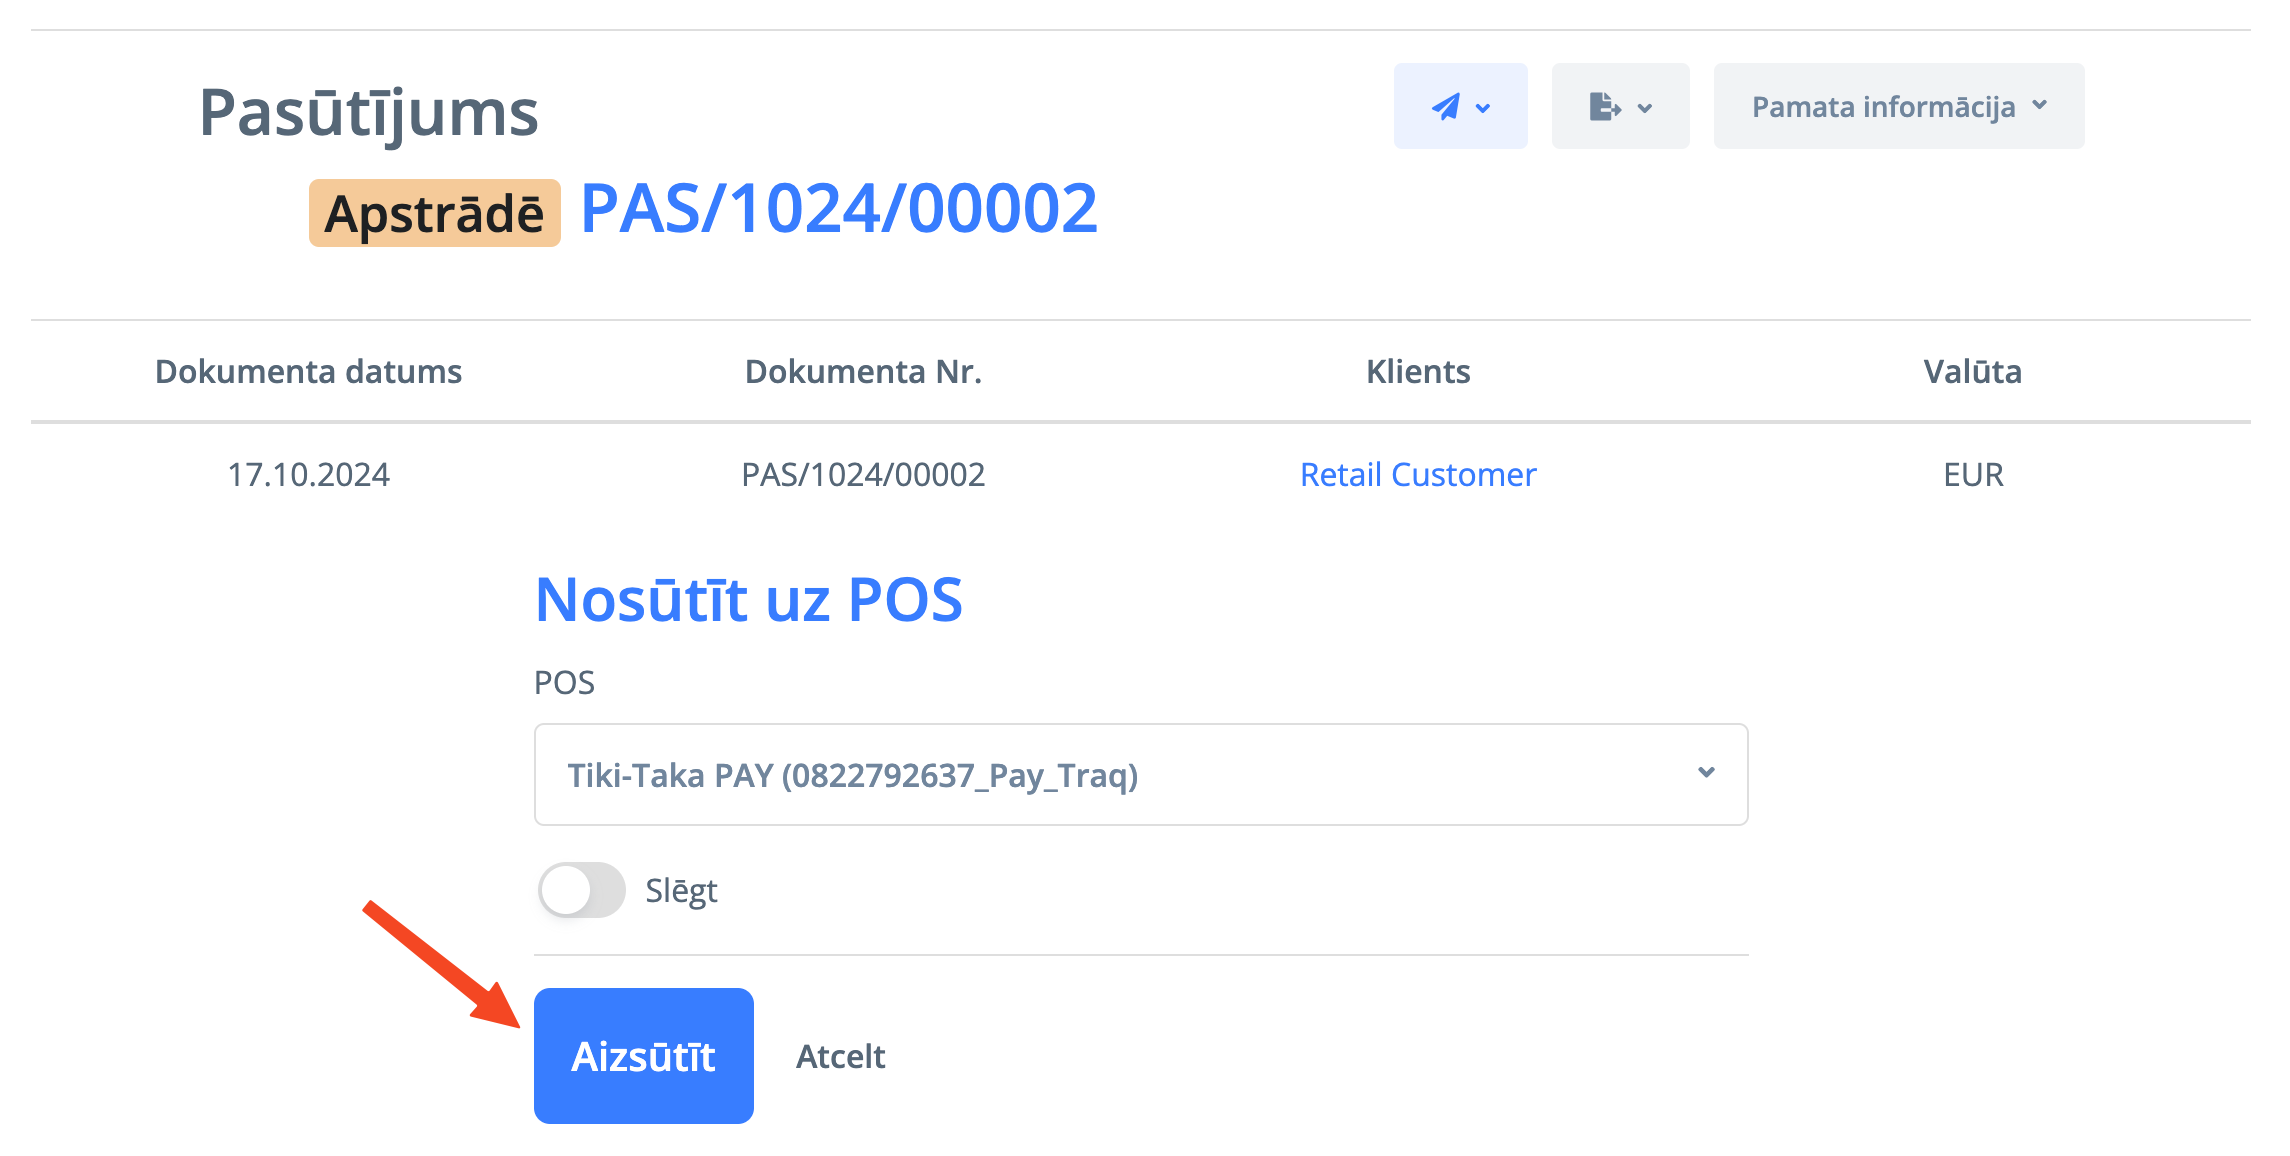Viewport: 2290px width, 1156px height.
Task: Expand the chevron beside the send icon
Action: [x=1484, y=108]
